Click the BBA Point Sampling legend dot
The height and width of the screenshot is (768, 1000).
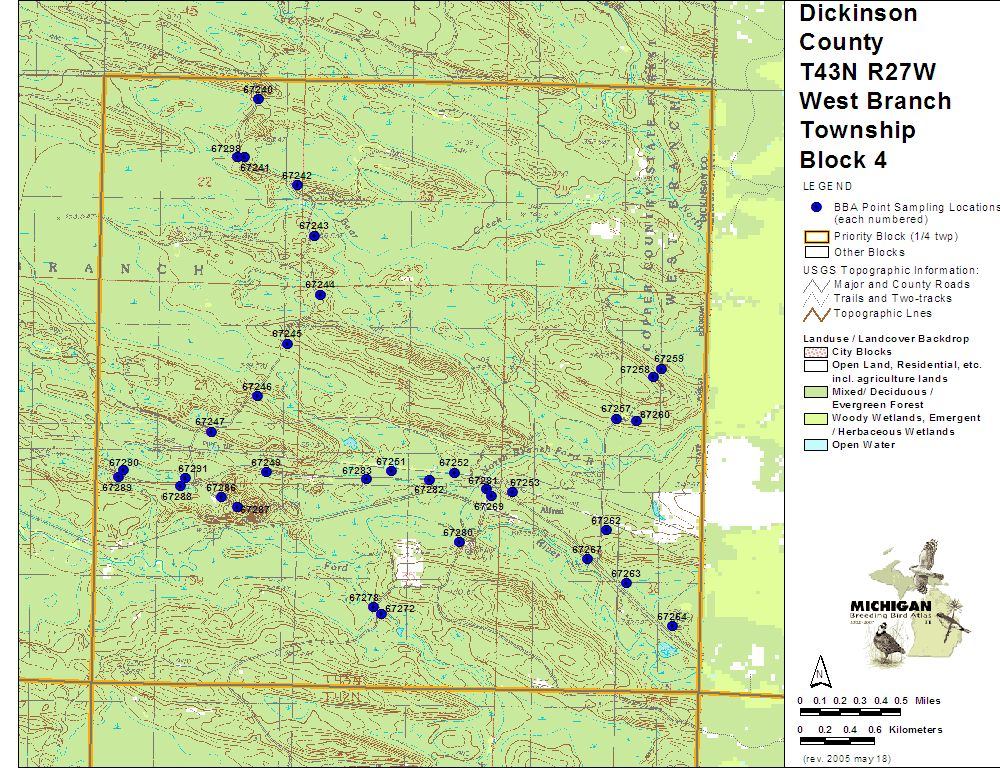[x=816, y=206]
